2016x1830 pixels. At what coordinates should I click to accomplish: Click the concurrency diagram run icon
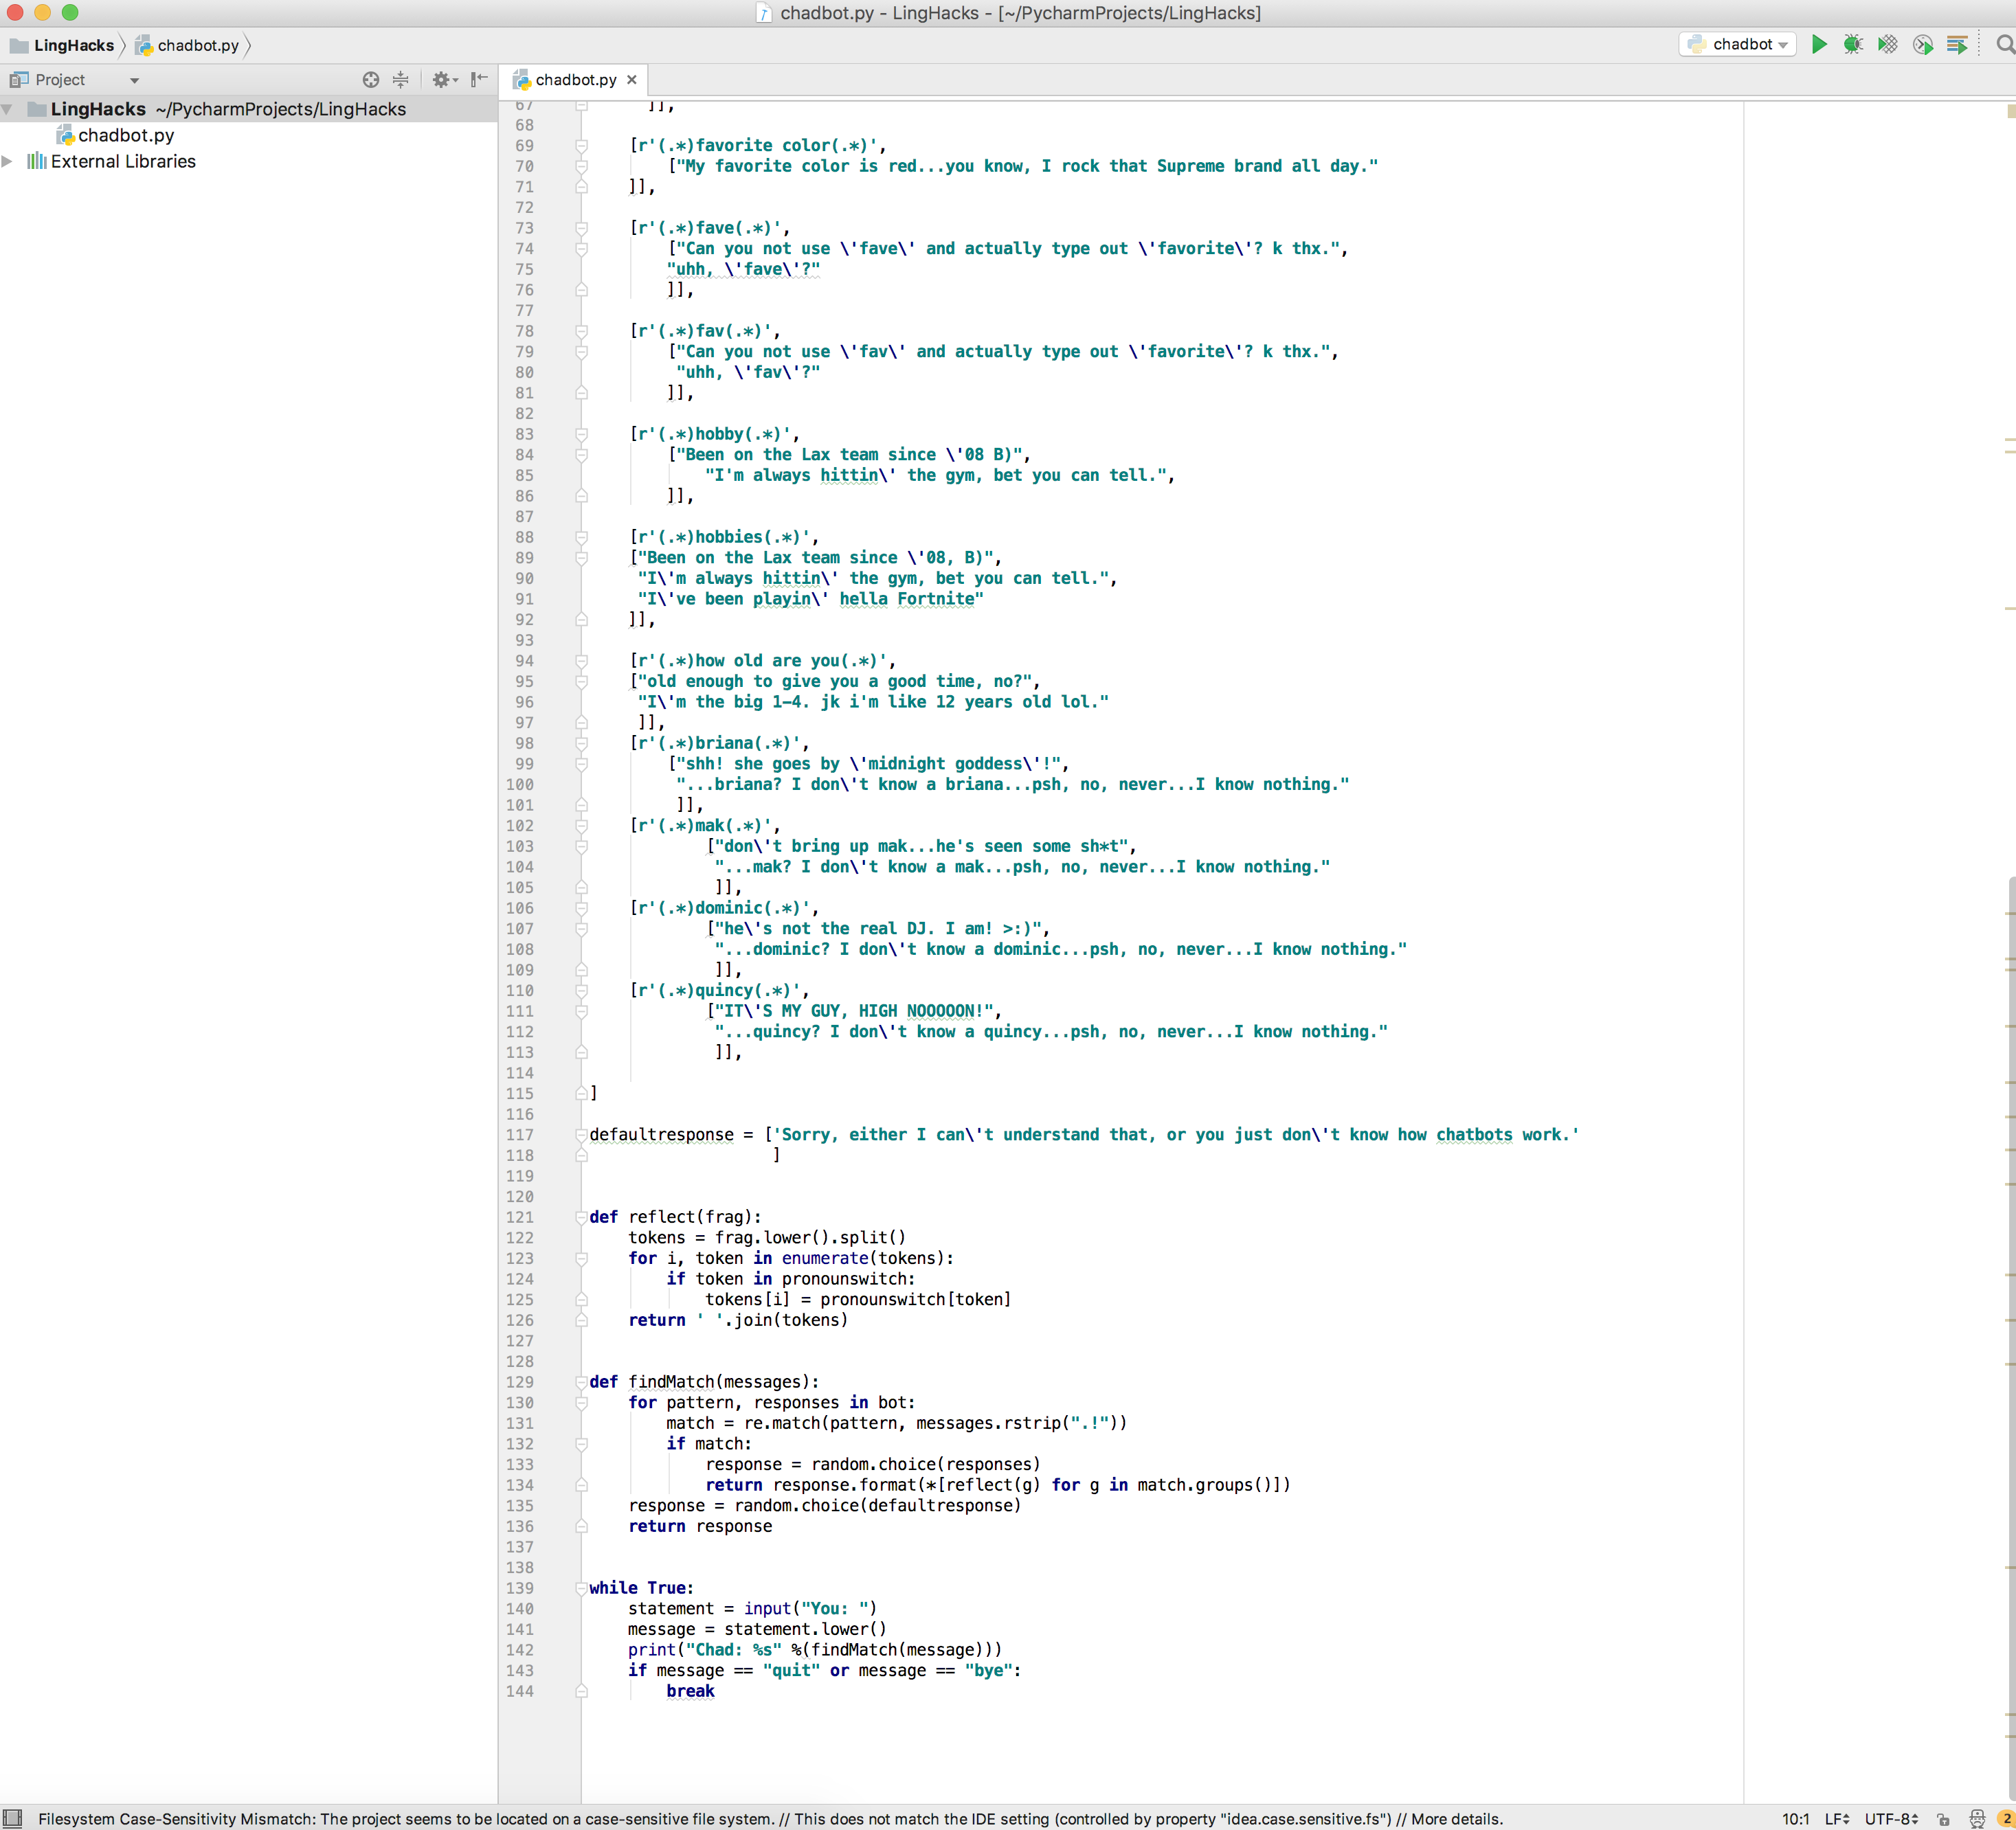(x=1957, y=44)
